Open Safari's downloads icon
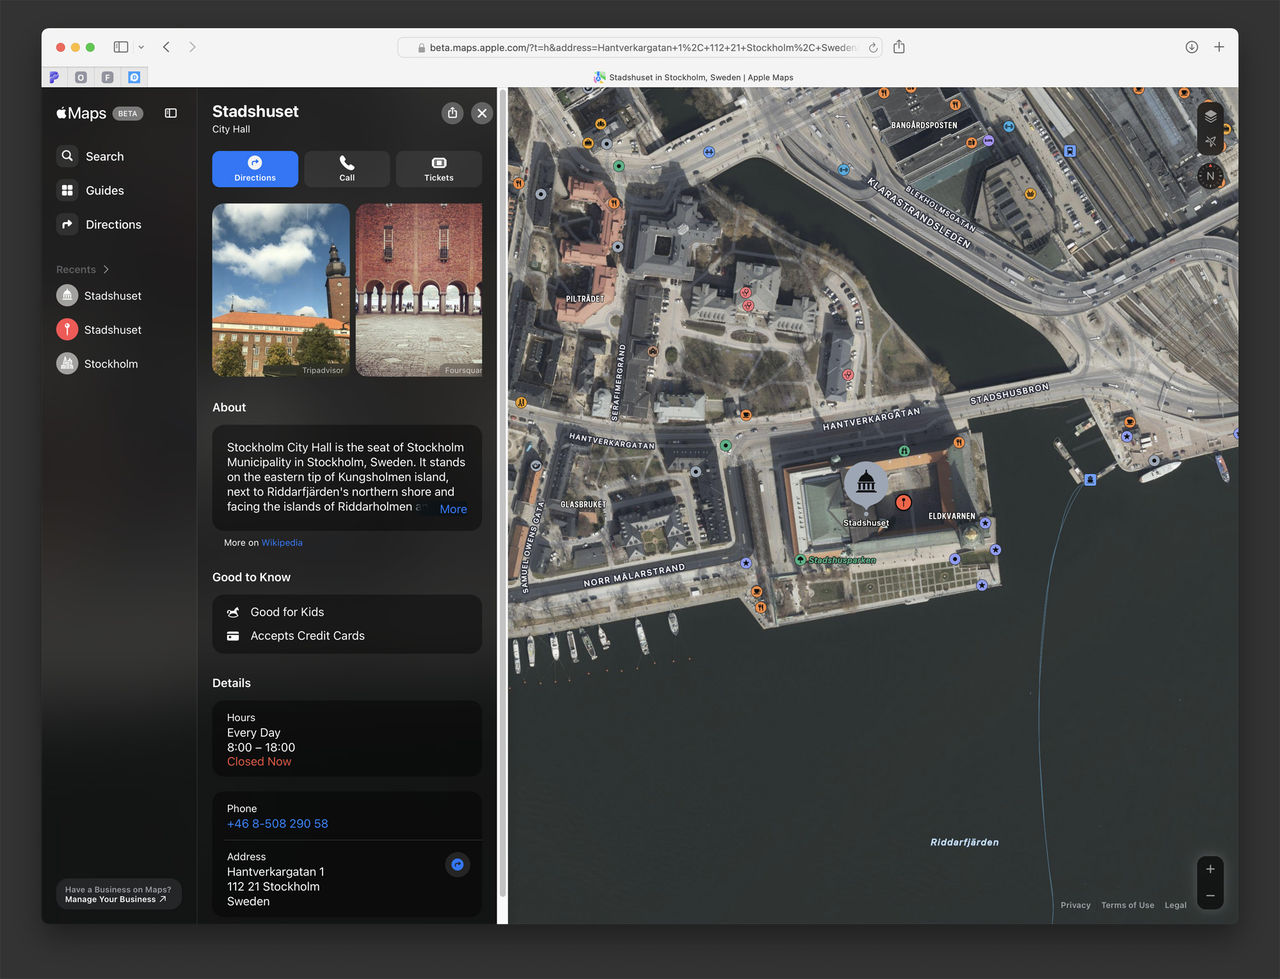The height and width of the screenshot is (979, 1280). pyautogui.click(x=1190, y=47)
